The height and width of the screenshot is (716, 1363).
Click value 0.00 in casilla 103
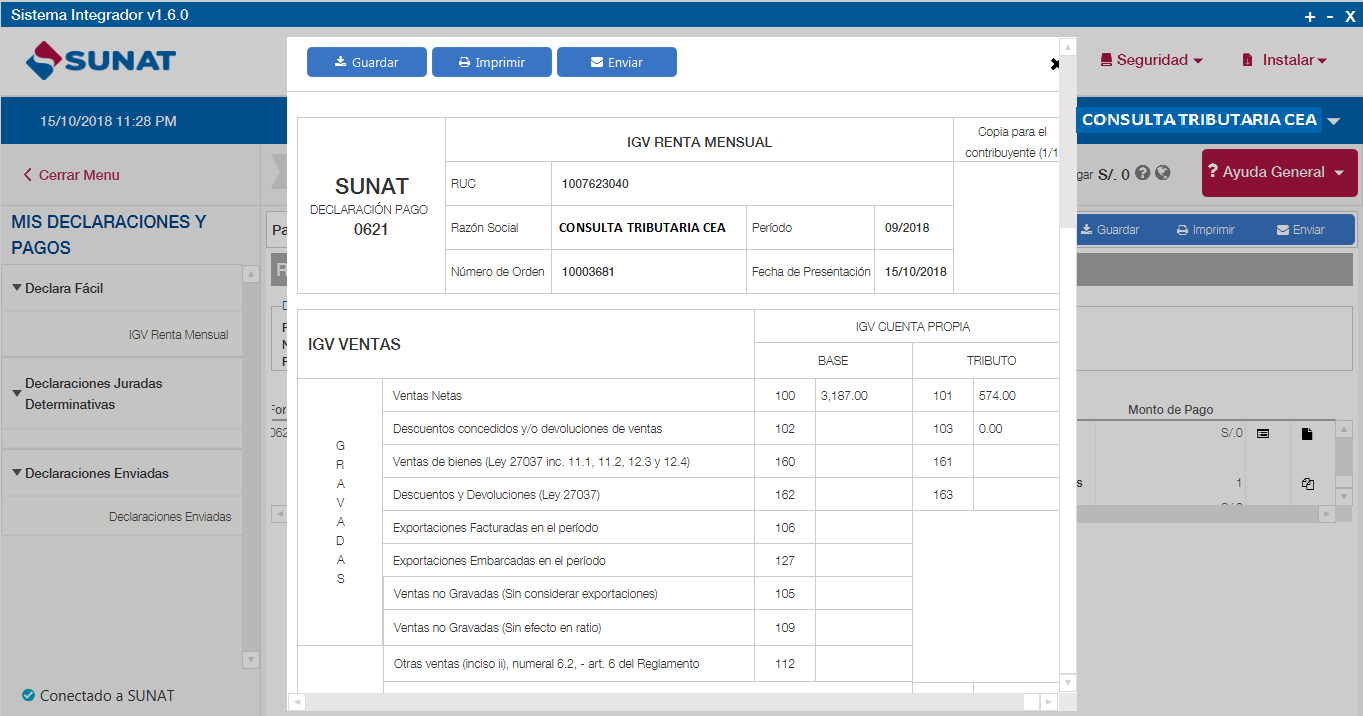pos(990,428)
